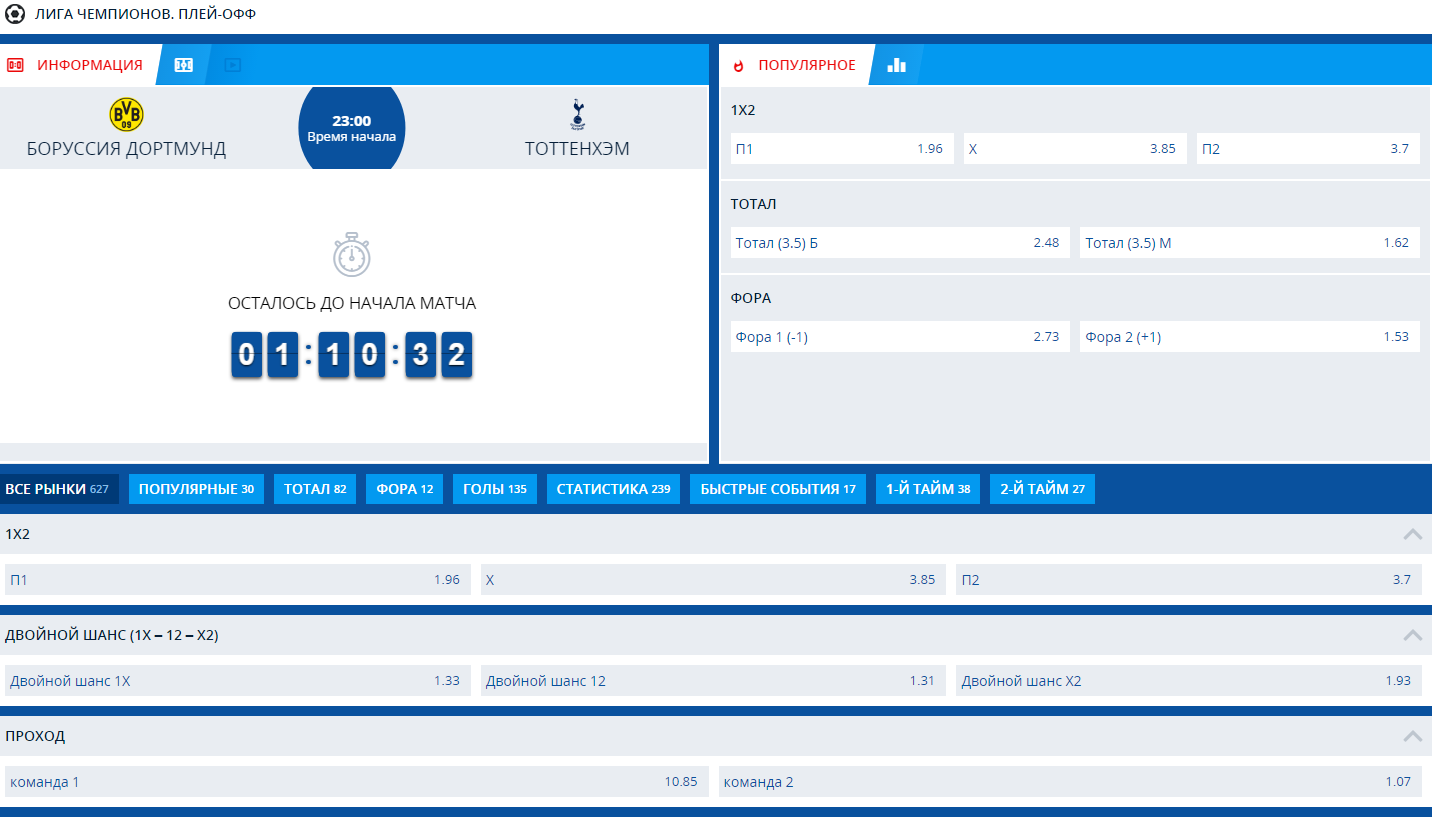Click the stopwatch icon above countdown
This screenshot has width=1432, height=817.
tap(352, 255)
